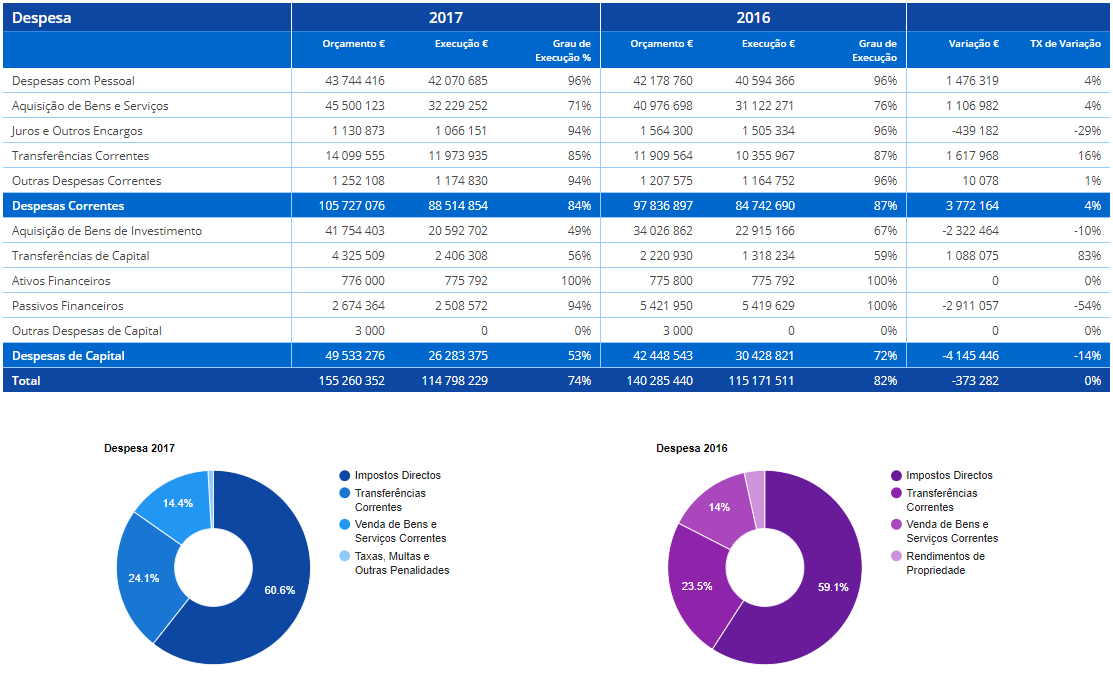Click the TX de Variação column header
Viewport: 1113px width, 700px height.
[x=1065, y=44]
